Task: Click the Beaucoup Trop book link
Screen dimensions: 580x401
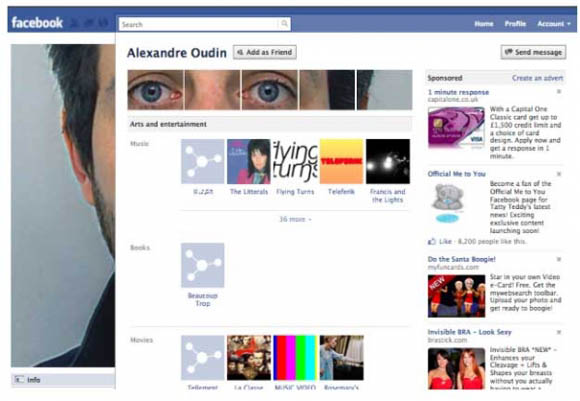Action: coord(202,299)
